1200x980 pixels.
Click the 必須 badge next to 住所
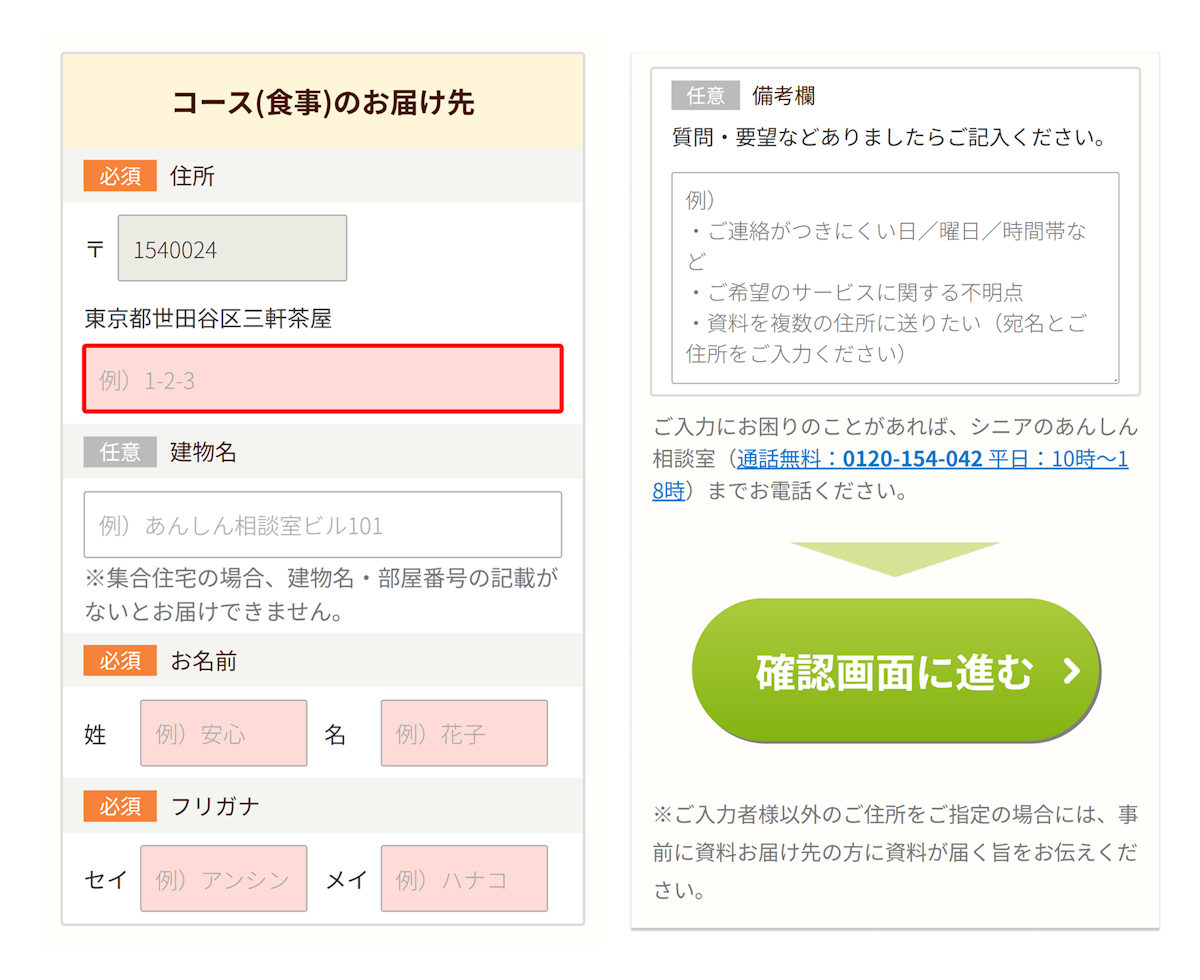click(x=119, y=176)
